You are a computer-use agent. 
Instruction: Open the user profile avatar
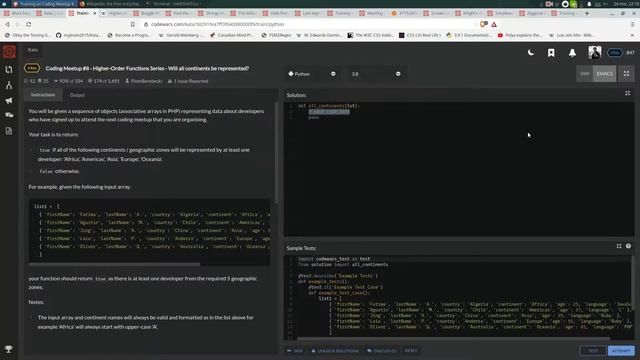[x=594, y=52]
